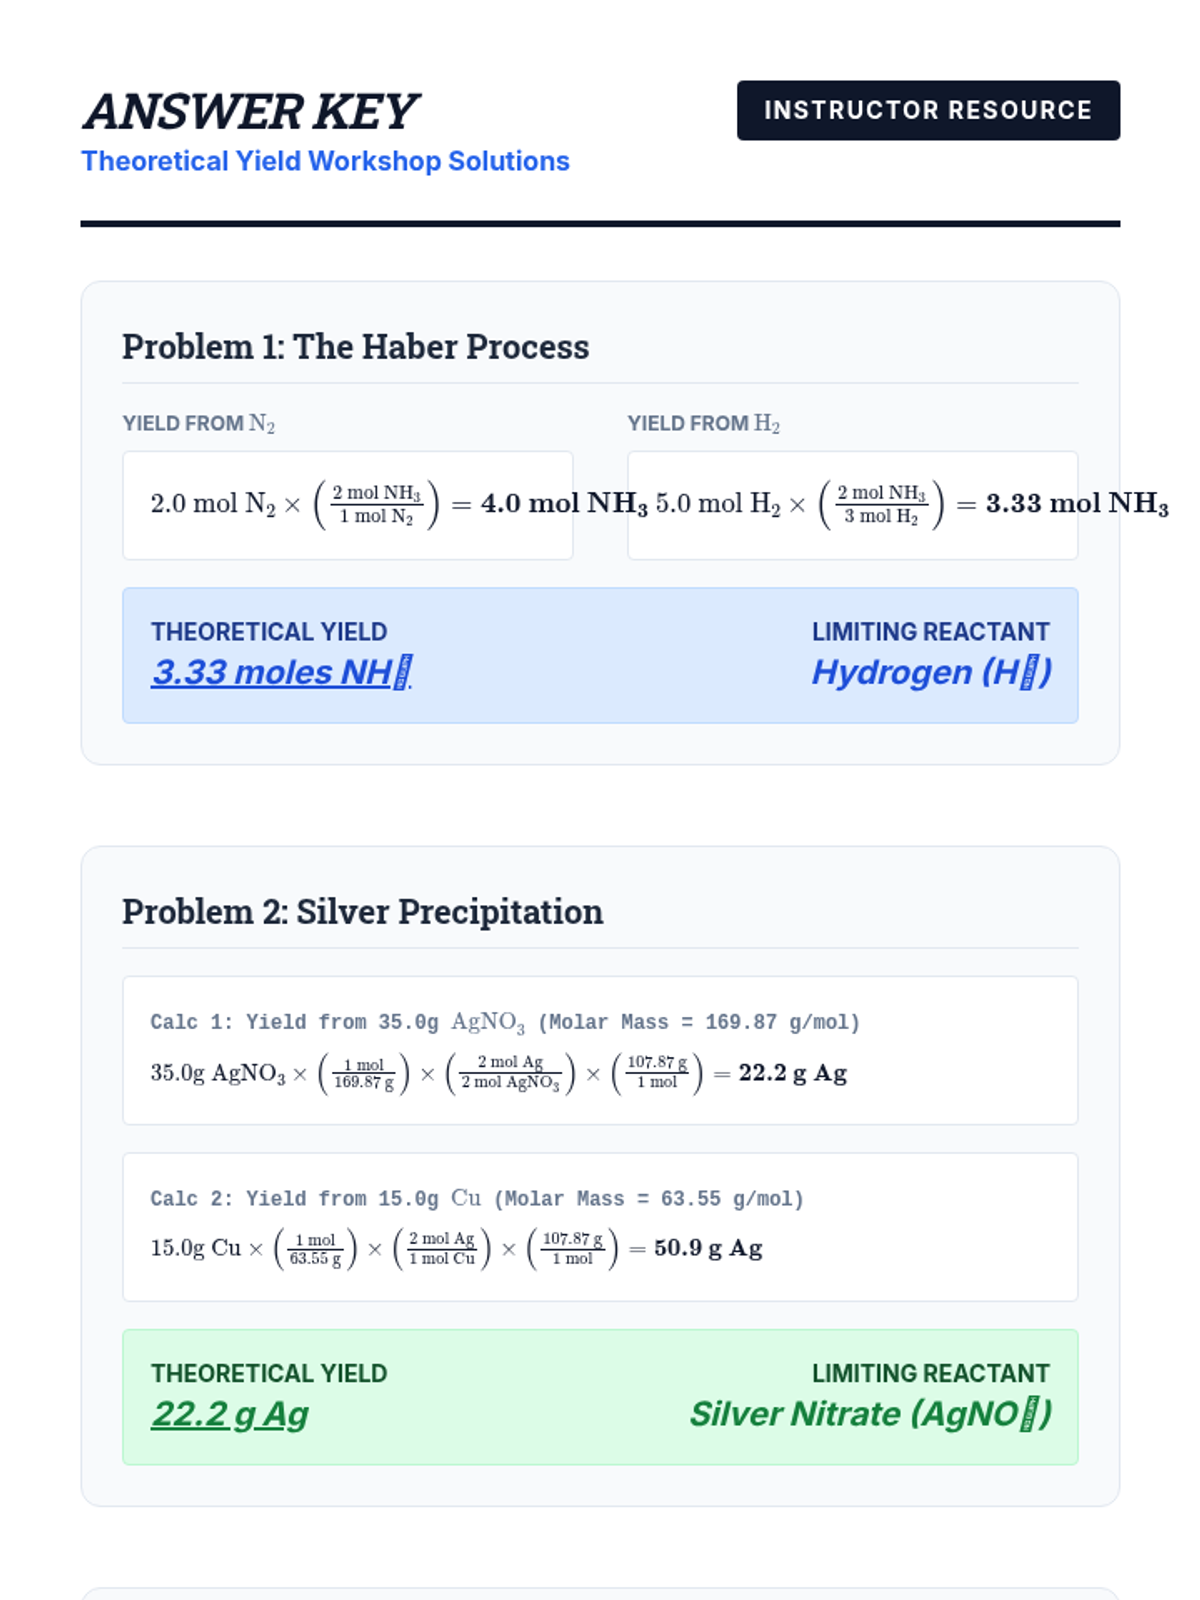Click the blue THEORETICAL YIELD label

268,632
